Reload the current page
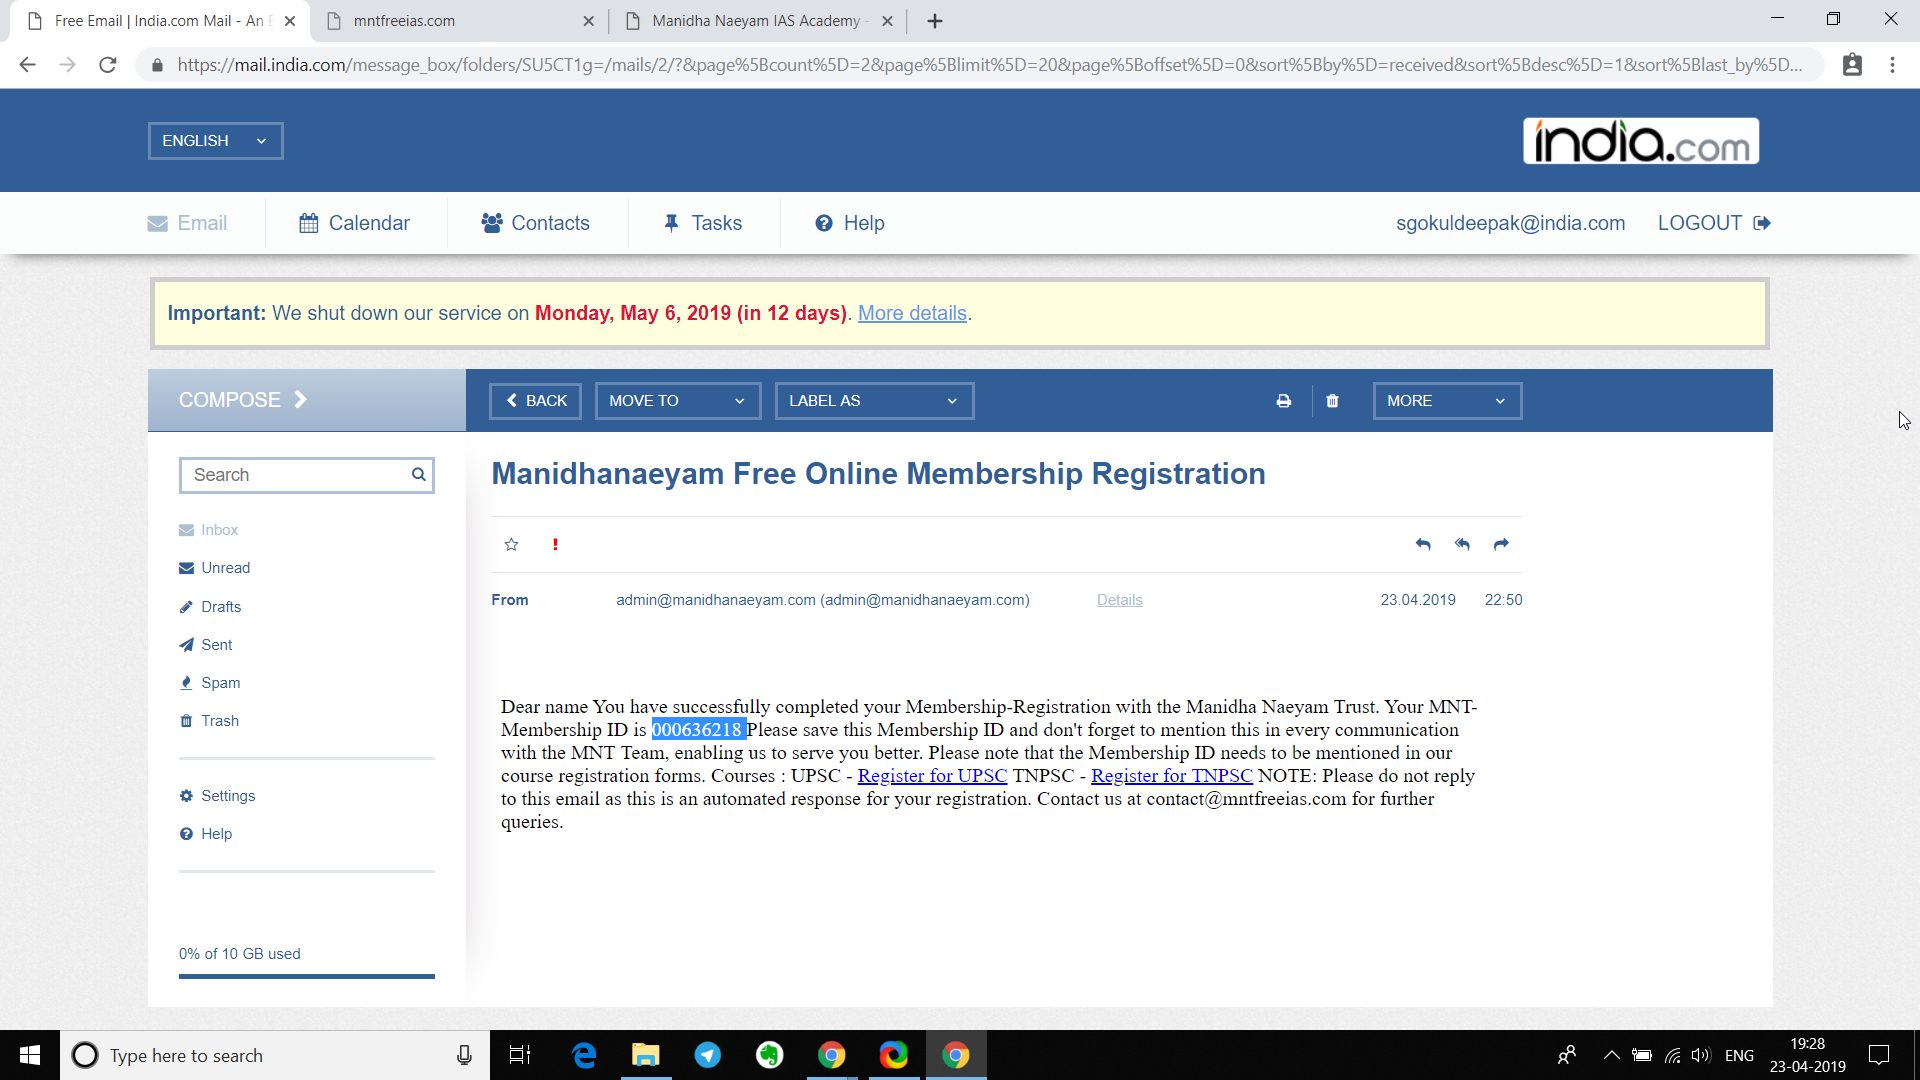The width and height of the screenshot is (1920, 1080). (x=108, y=65)
